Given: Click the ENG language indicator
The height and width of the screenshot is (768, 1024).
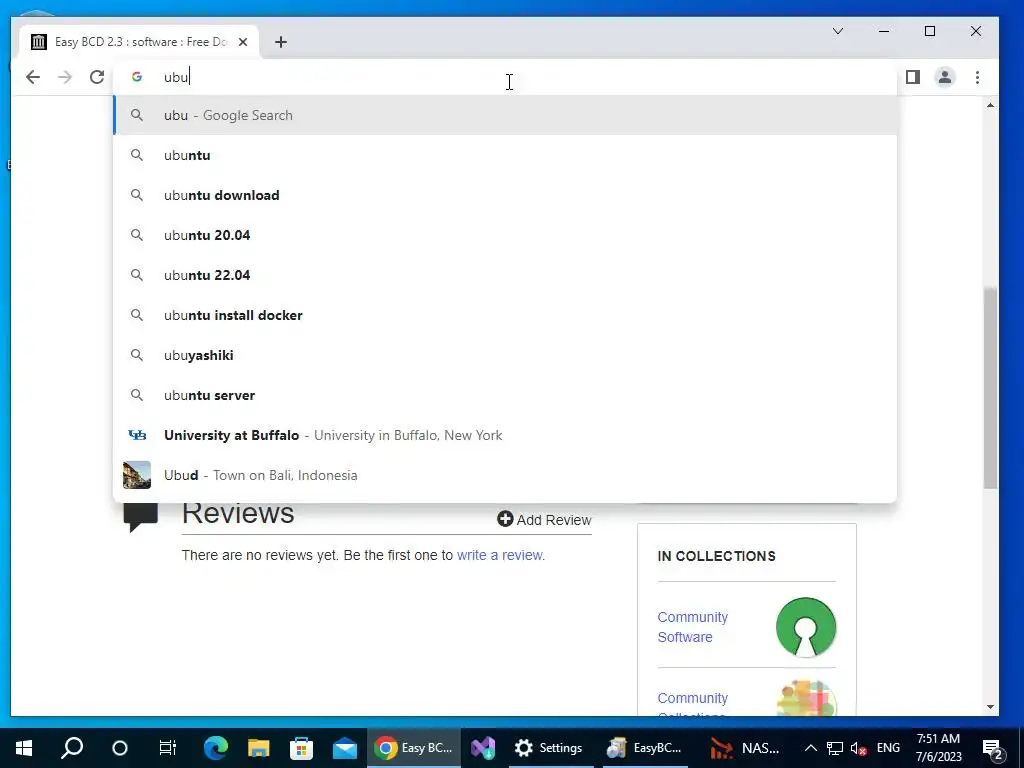Looking at the screenshot, I should point(888,748).
